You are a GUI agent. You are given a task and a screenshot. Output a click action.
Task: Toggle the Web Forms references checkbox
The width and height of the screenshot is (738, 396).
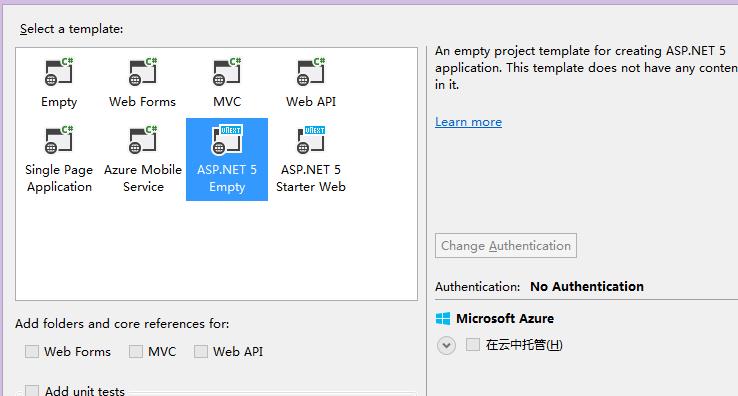click(32, 351)
